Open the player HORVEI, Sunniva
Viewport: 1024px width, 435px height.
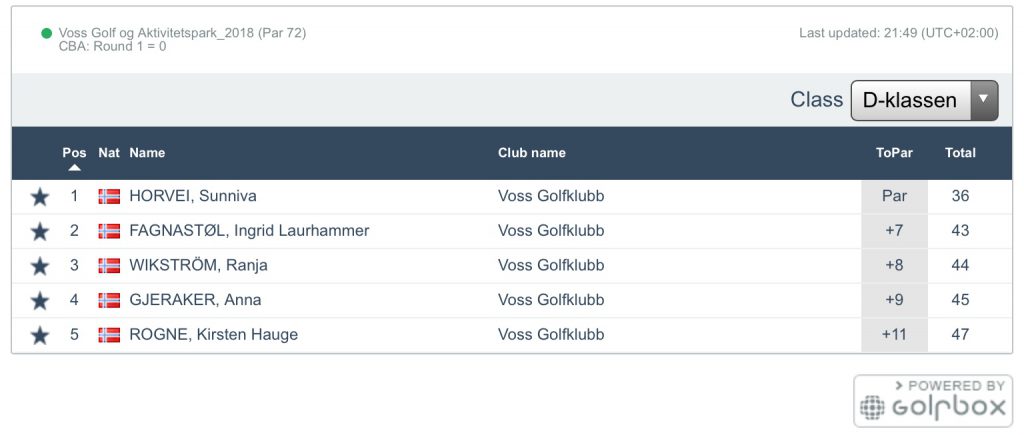pos(192,196)
